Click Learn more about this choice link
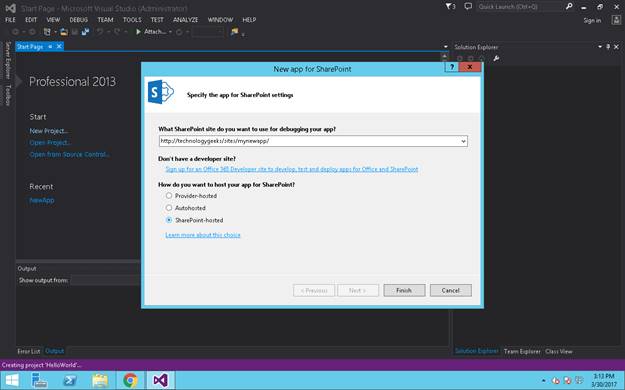This screenshot has width=625, height=390. (203, 235)
